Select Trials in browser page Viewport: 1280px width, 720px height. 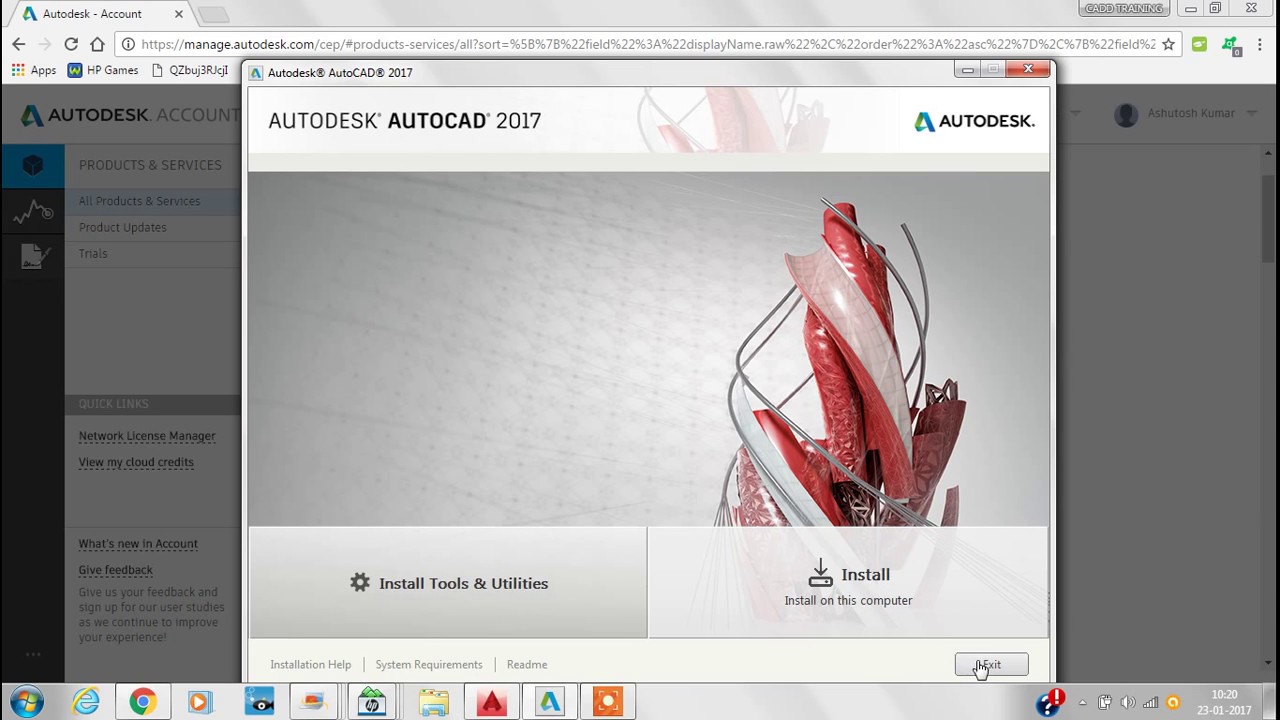click(93, 253)
